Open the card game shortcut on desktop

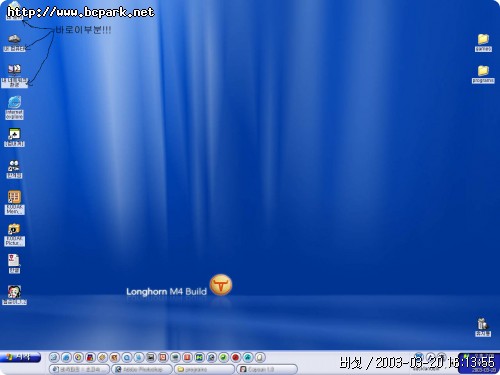pyautogui.click(x=14, y=137)
